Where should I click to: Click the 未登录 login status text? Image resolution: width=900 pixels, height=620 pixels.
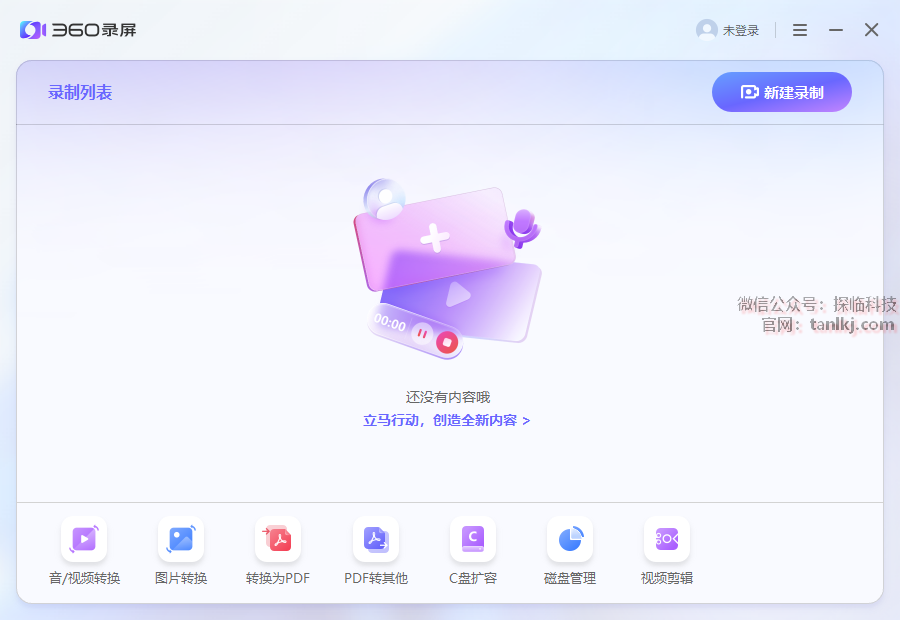pyautogui.click(x=740, y=30)
